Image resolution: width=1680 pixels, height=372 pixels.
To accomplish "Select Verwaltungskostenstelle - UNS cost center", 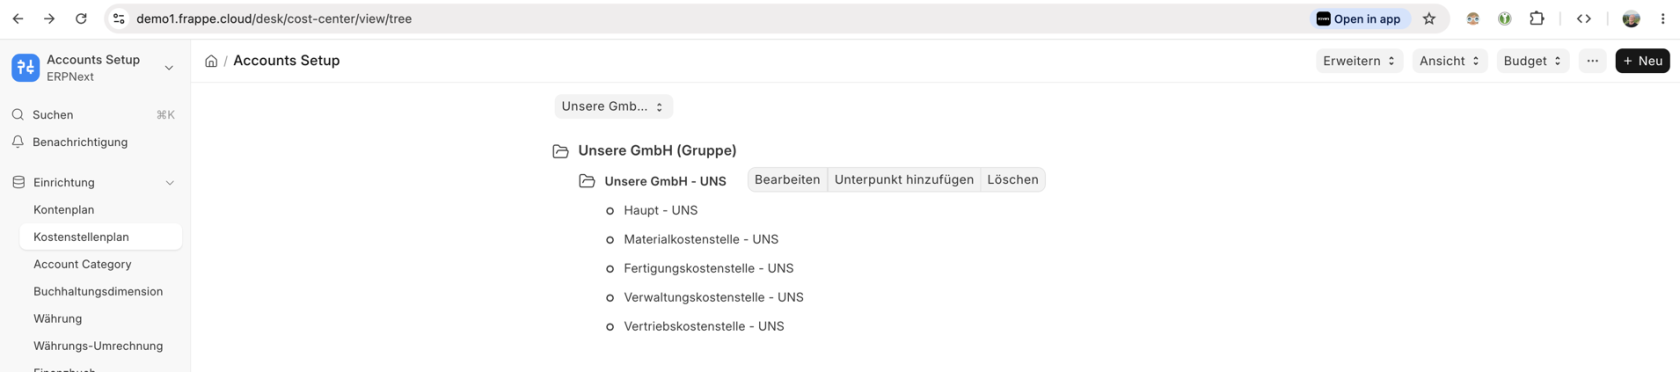I will pyautogui.click(x=714, y=298).
